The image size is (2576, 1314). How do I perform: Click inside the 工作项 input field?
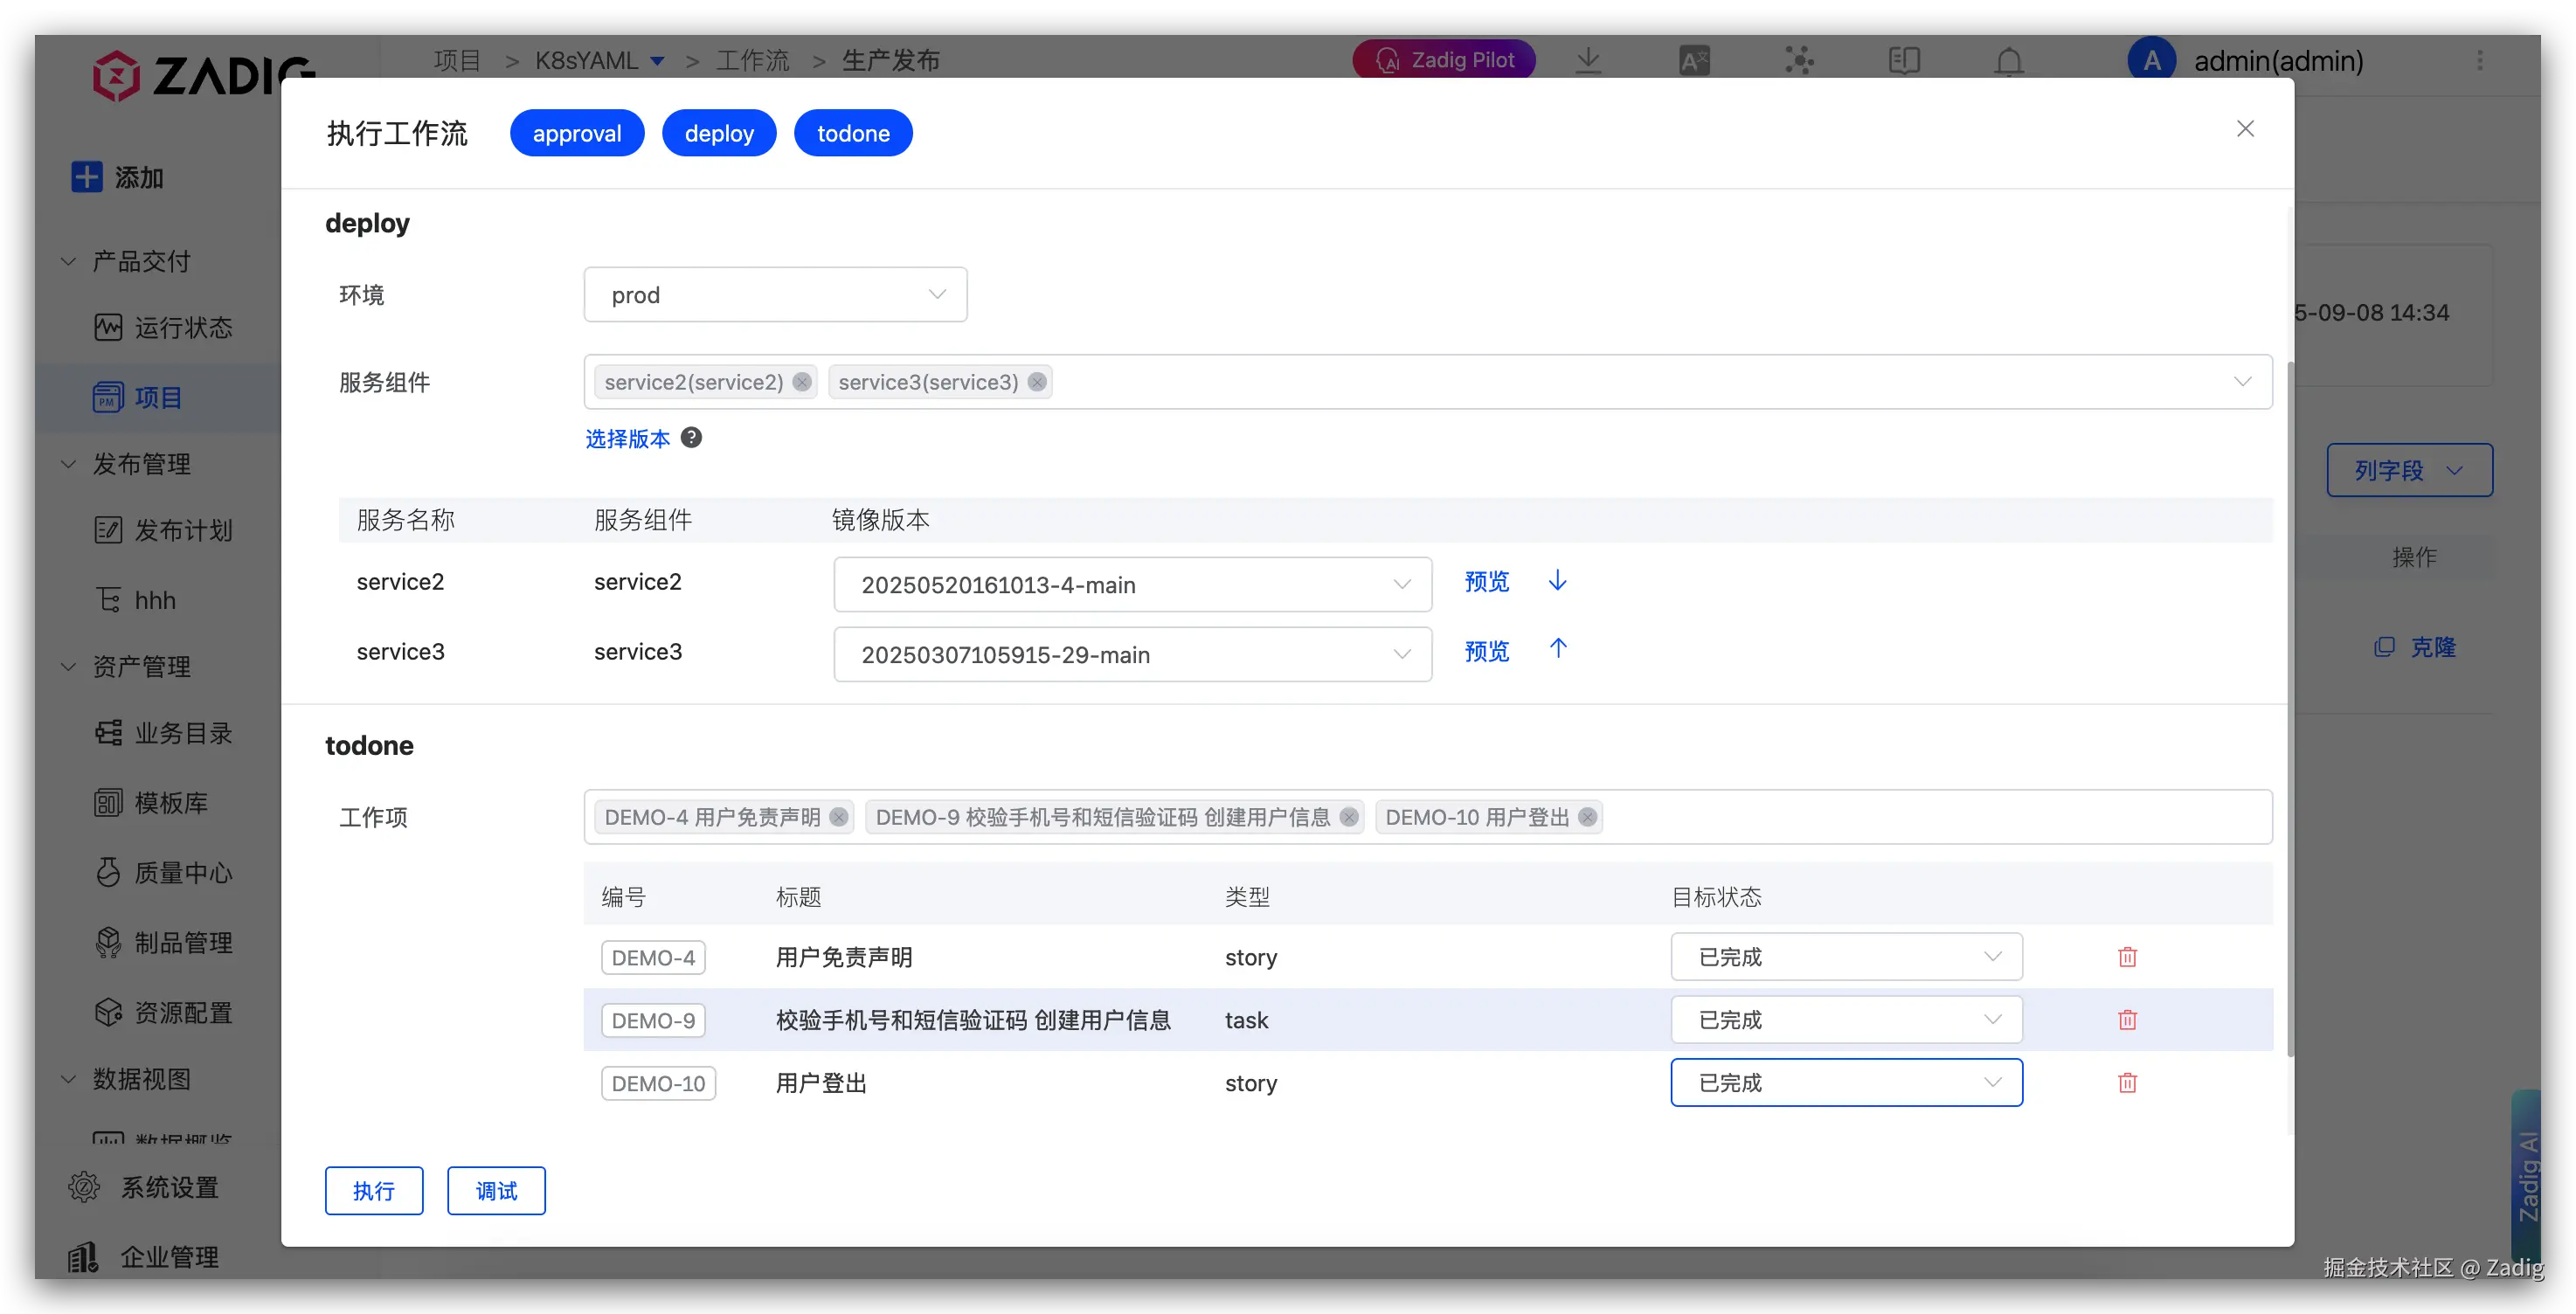coord(1930,817)
